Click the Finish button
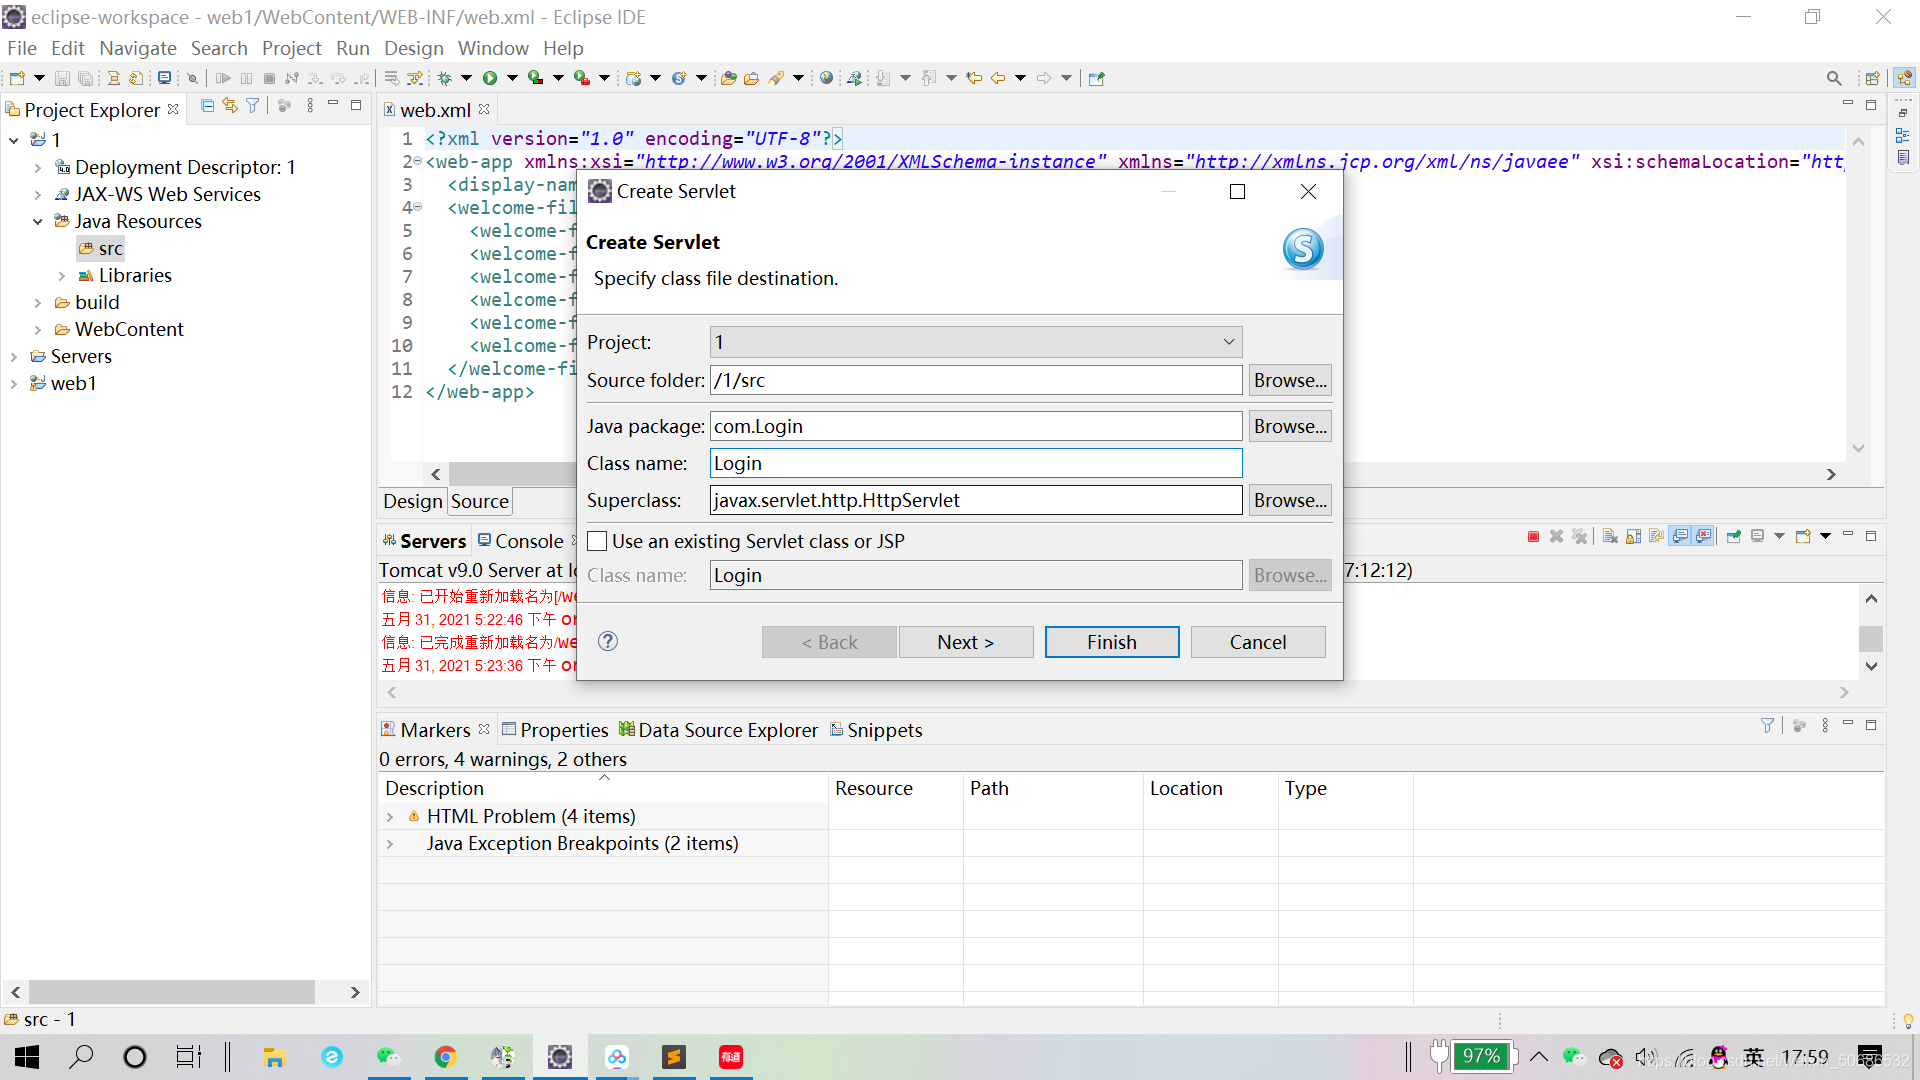Image resolution: width=1920 pixels, height=1080 pixels. [1112, 642]
